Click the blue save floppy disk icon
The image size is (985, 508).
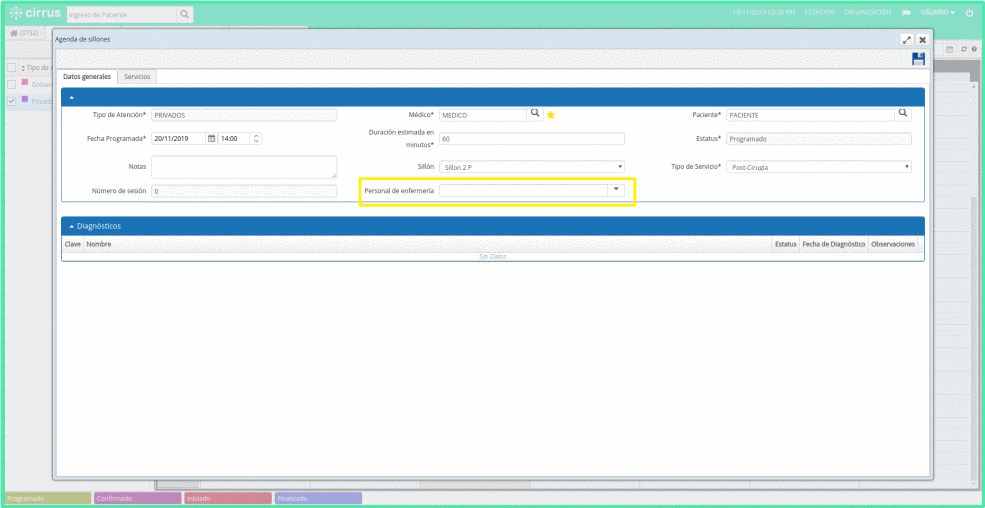click(918, 59)
